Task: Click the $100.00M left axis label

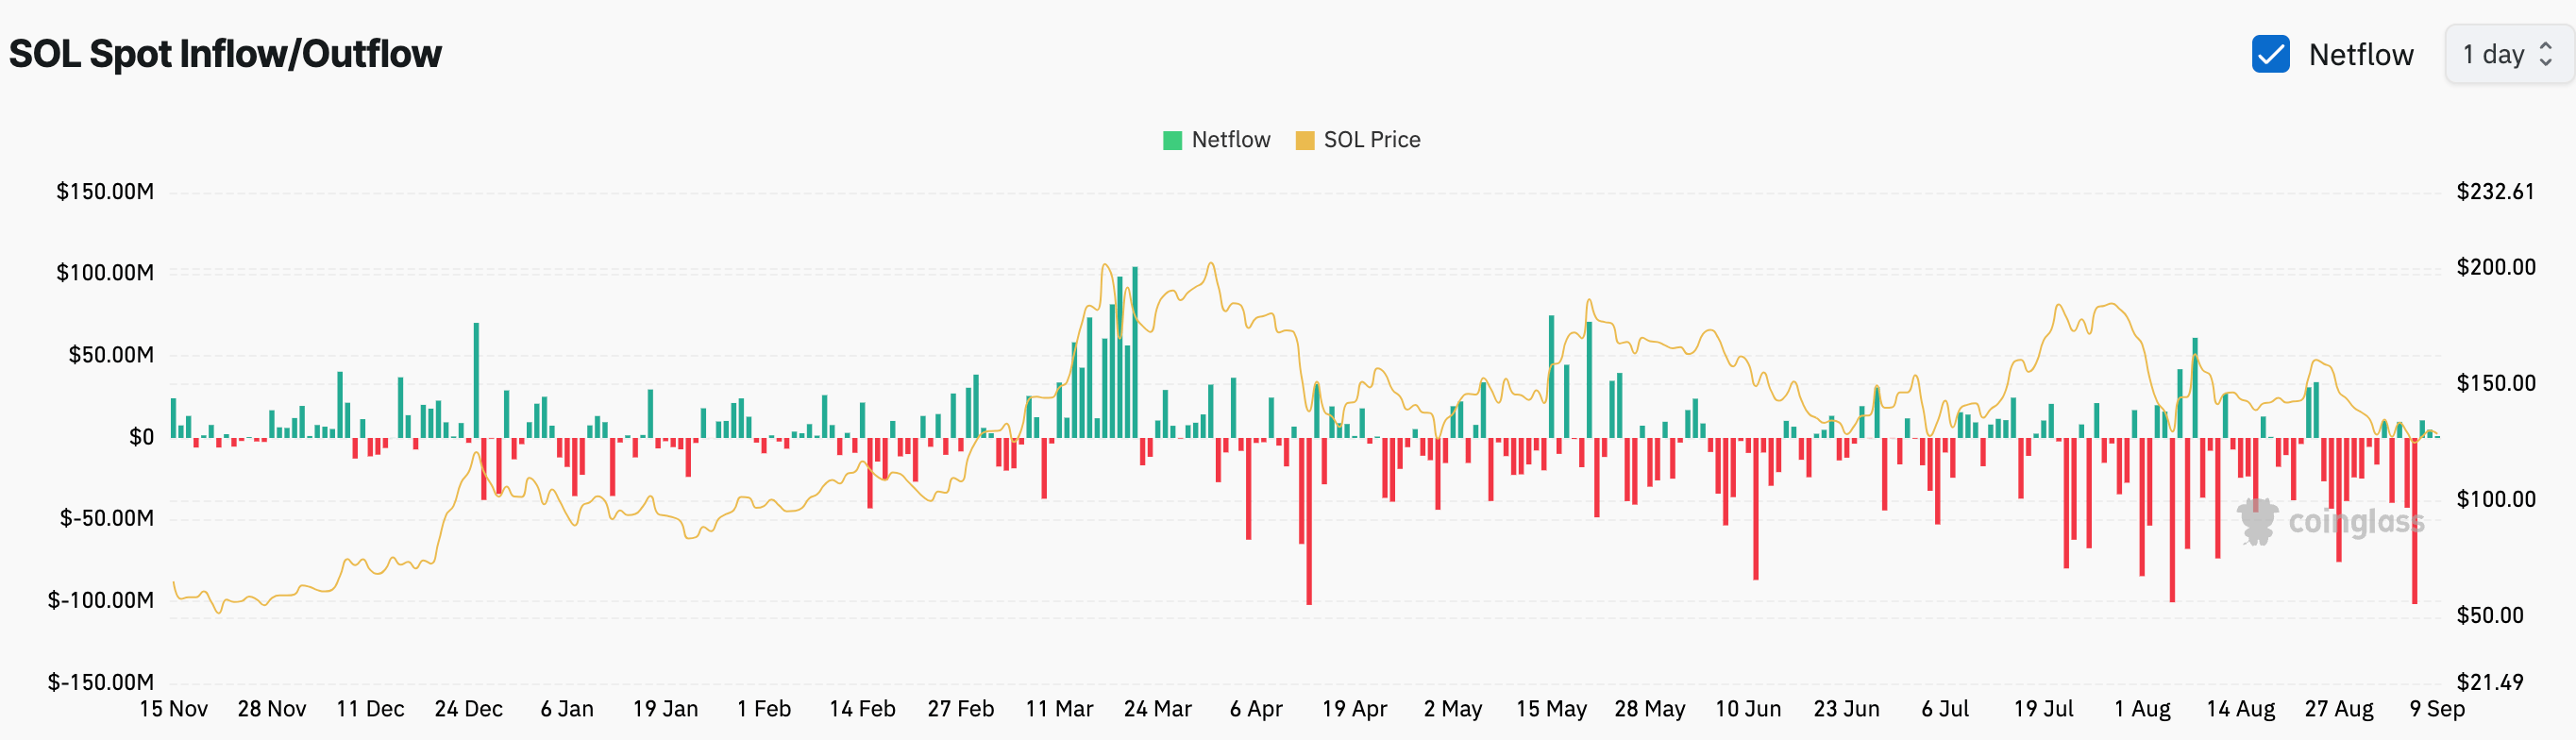Action: click(x=105, y=273)
